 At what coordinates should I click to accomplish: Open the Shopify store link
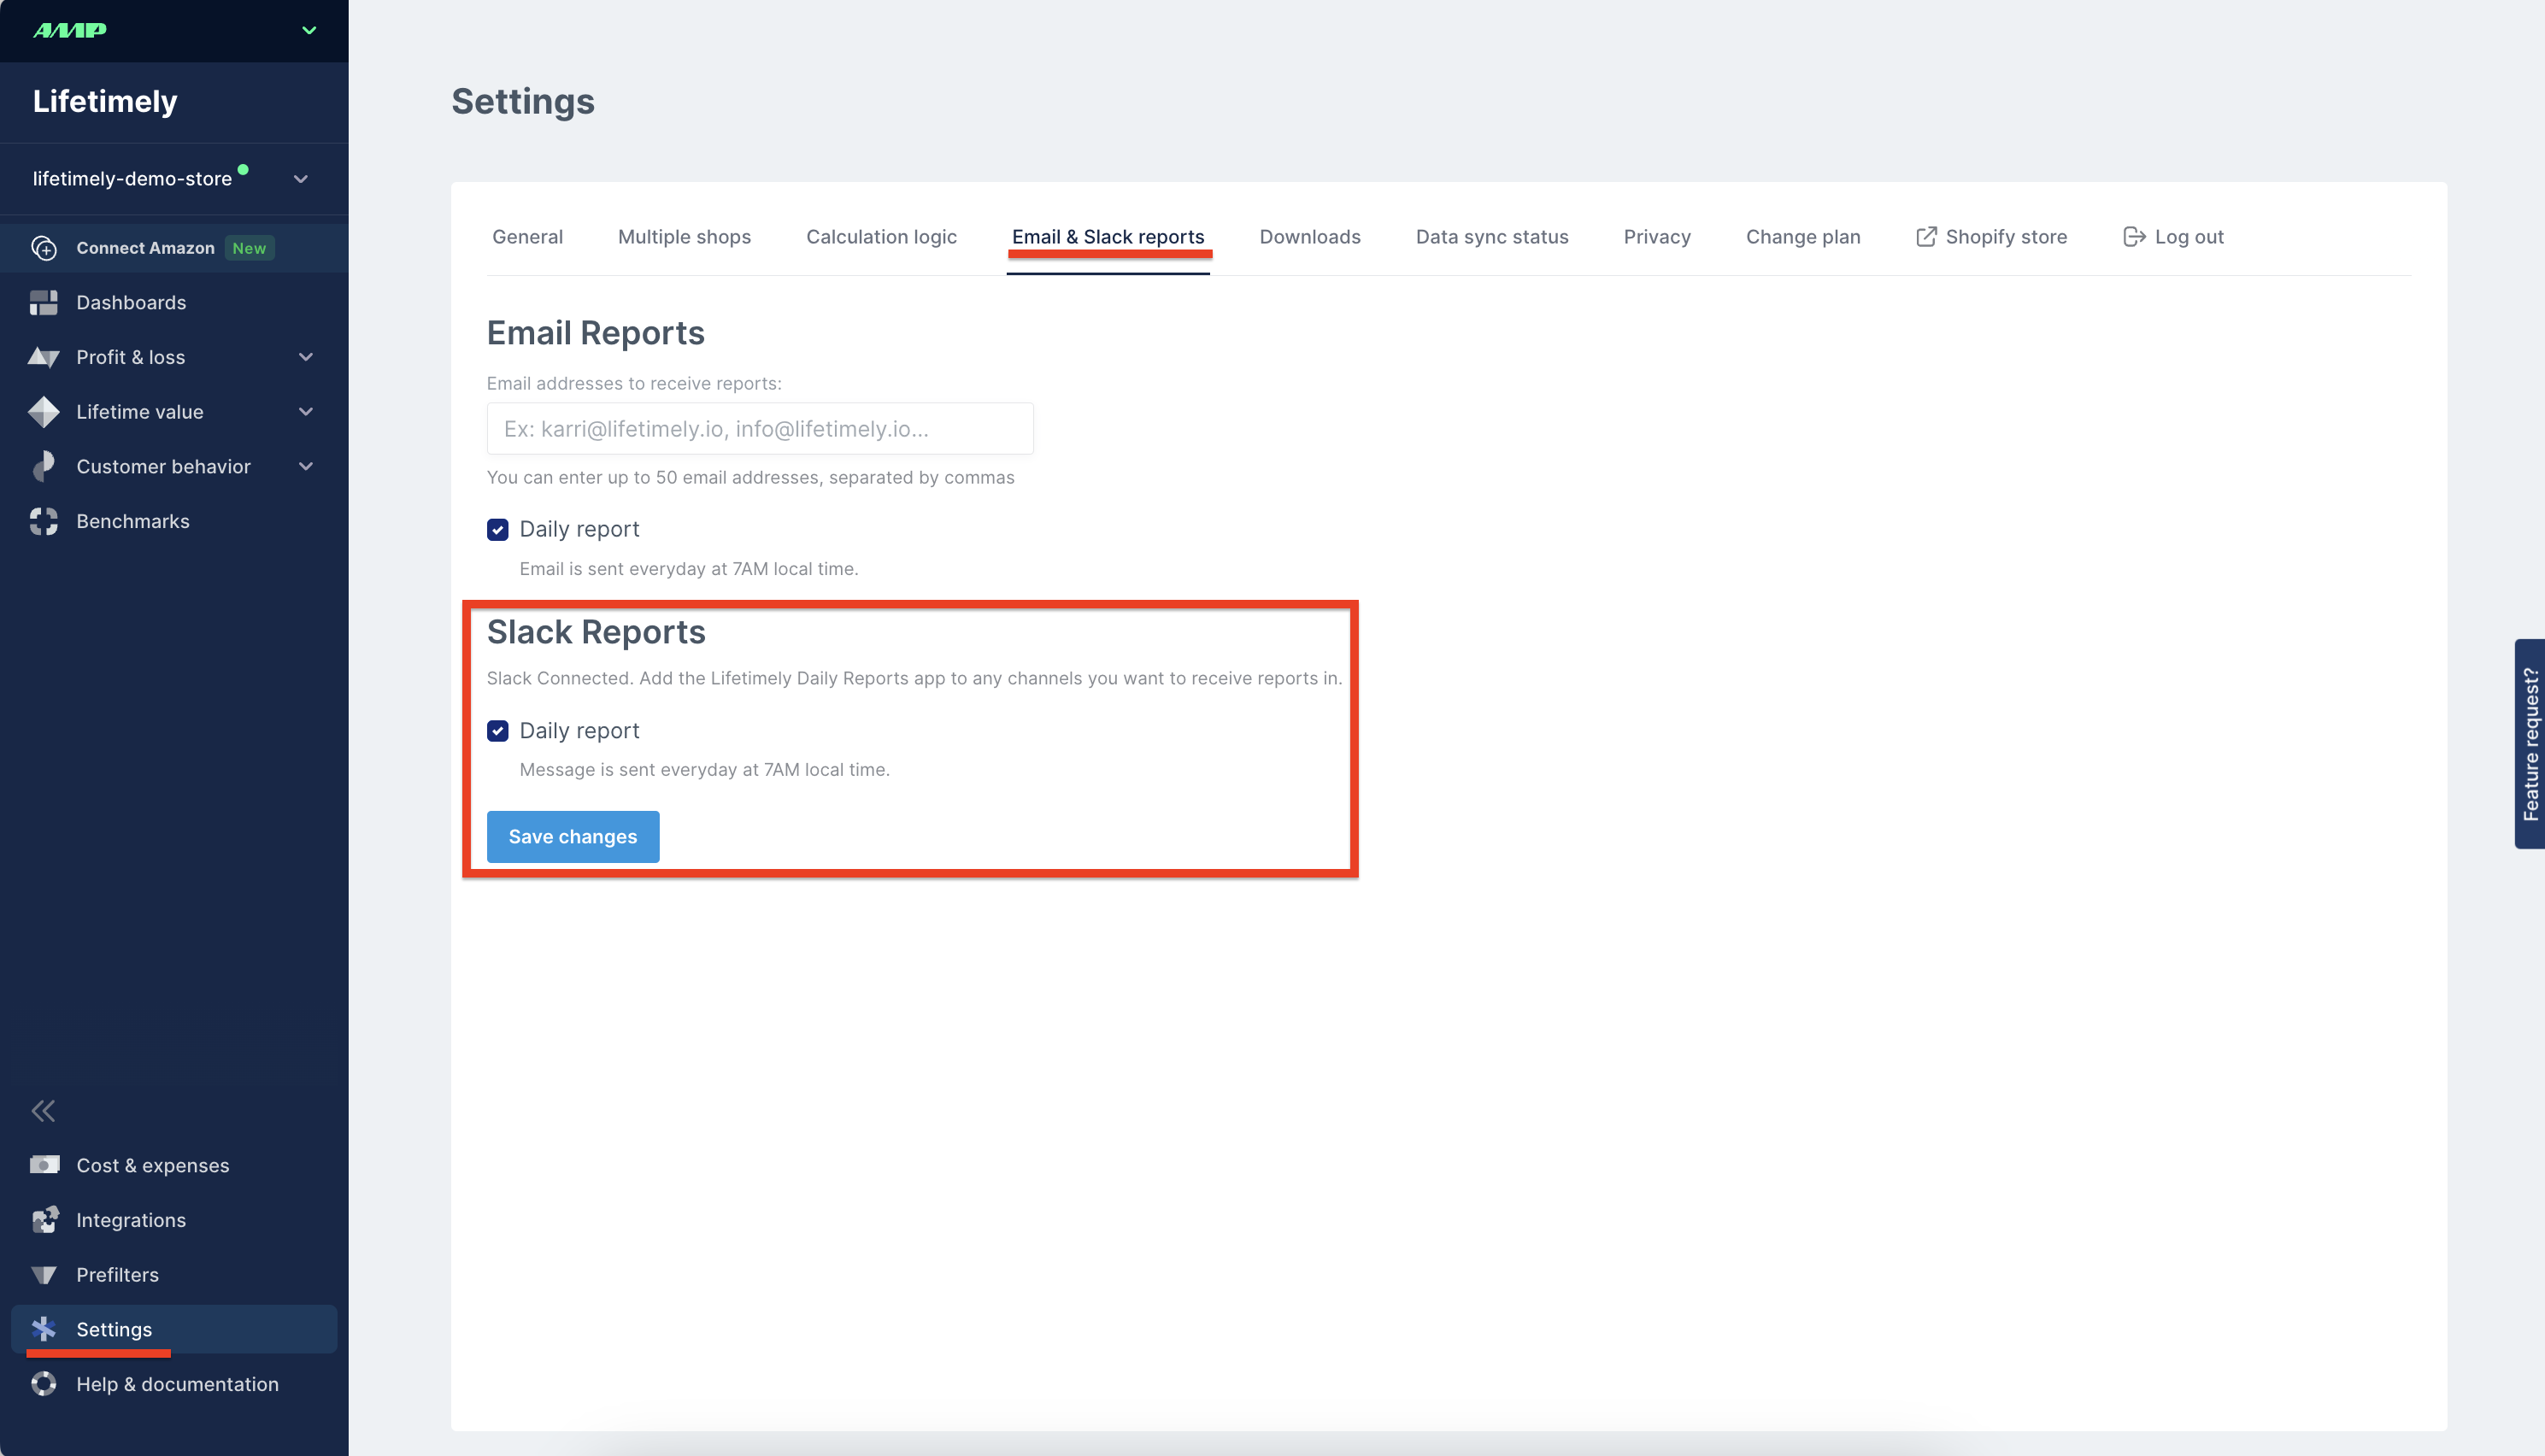point(2006,237)
